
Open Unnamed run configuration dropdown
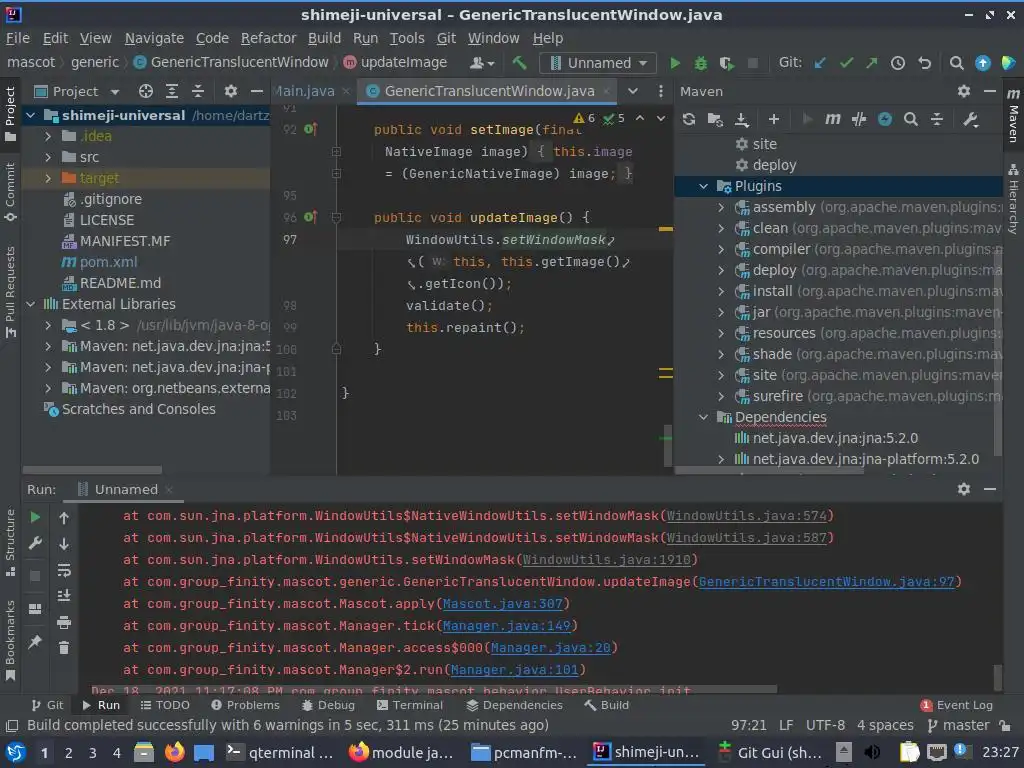[x=598, y=63]
